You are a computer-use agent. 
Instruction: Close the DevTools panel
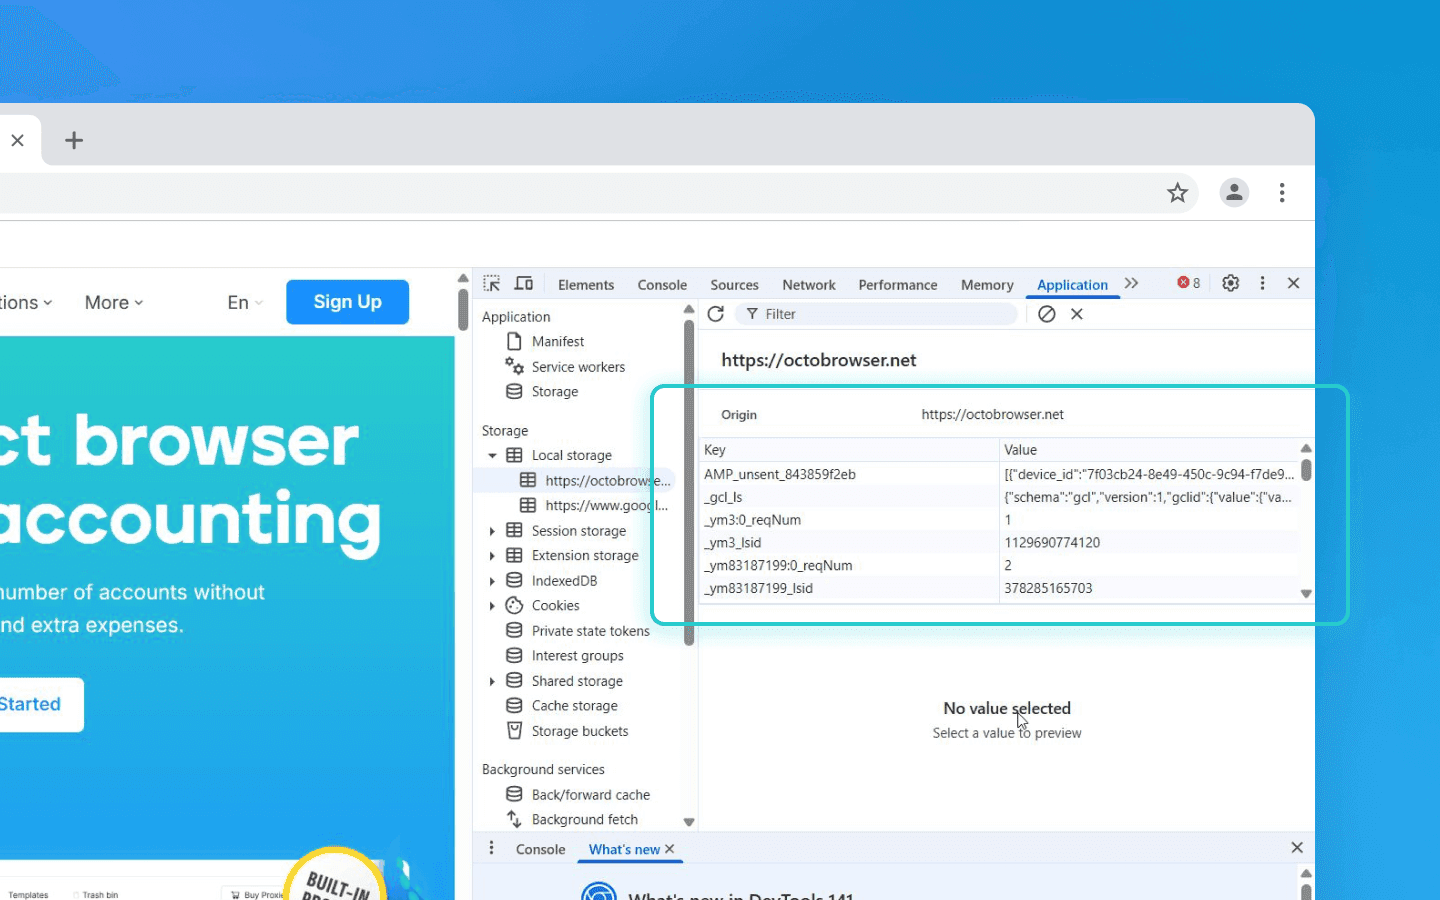point(1293,284)
